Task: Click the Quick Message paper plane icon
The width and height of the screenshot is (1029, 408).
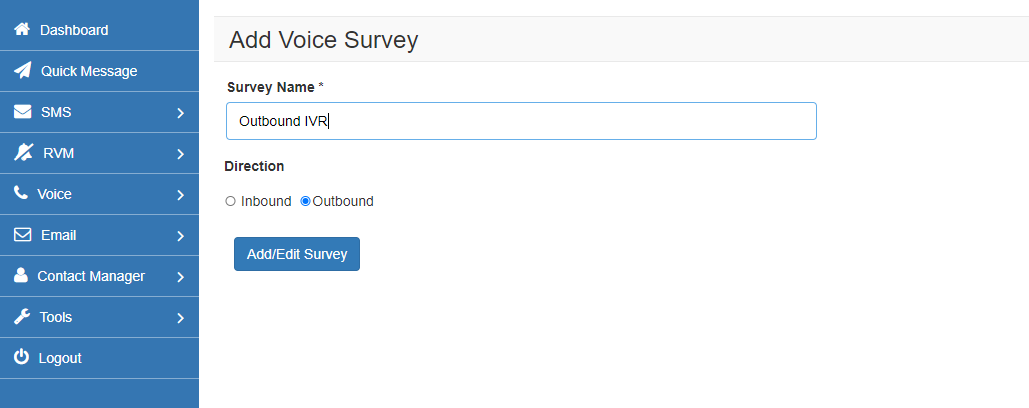Action: click(x=22, y=71)
